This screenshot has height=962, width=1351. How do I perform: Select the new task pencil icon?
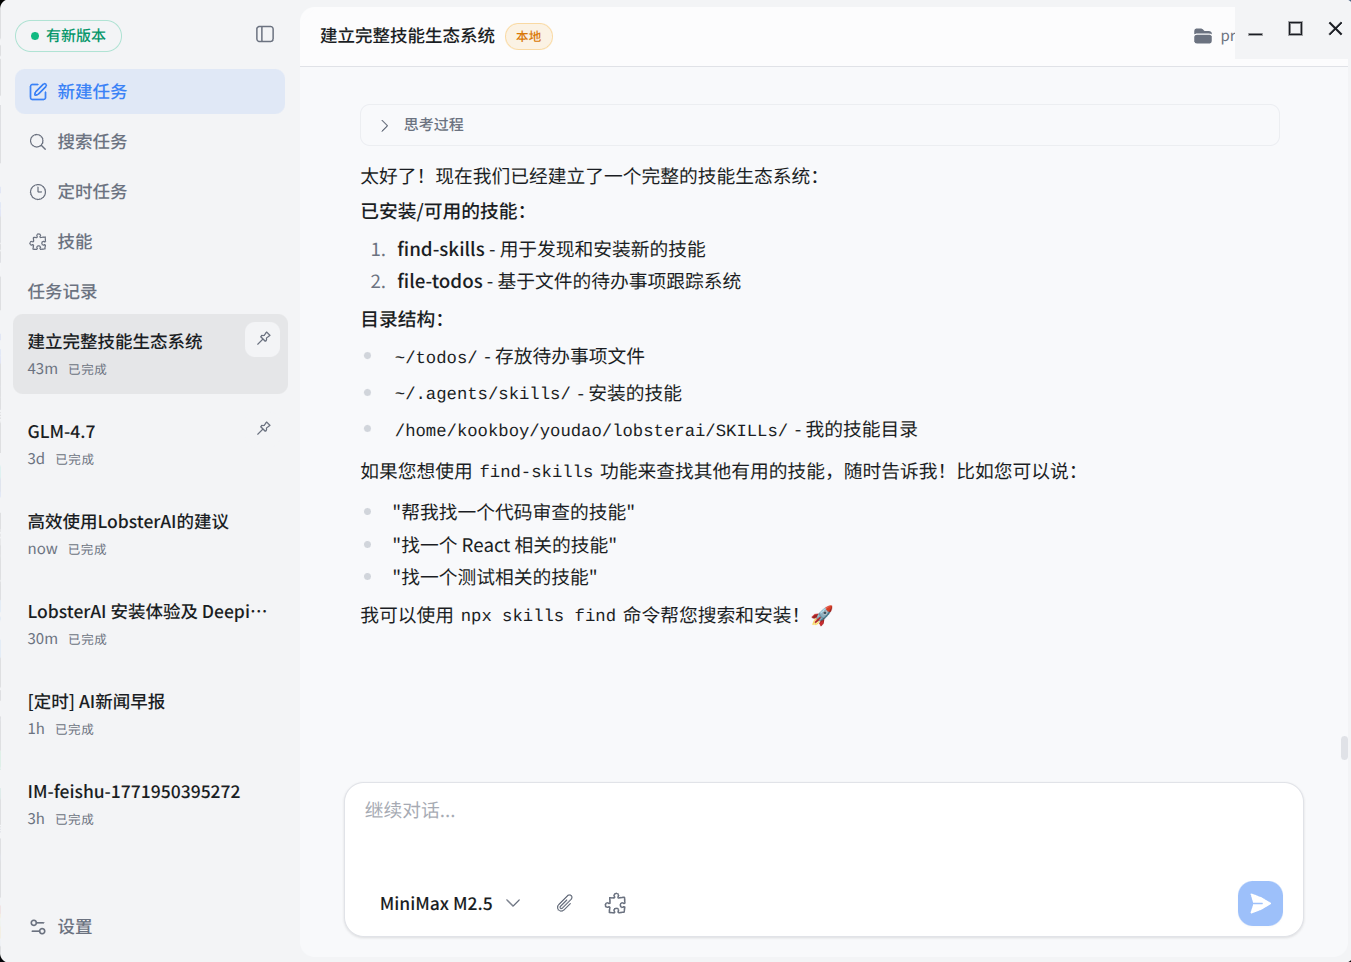tap(38, 91)
